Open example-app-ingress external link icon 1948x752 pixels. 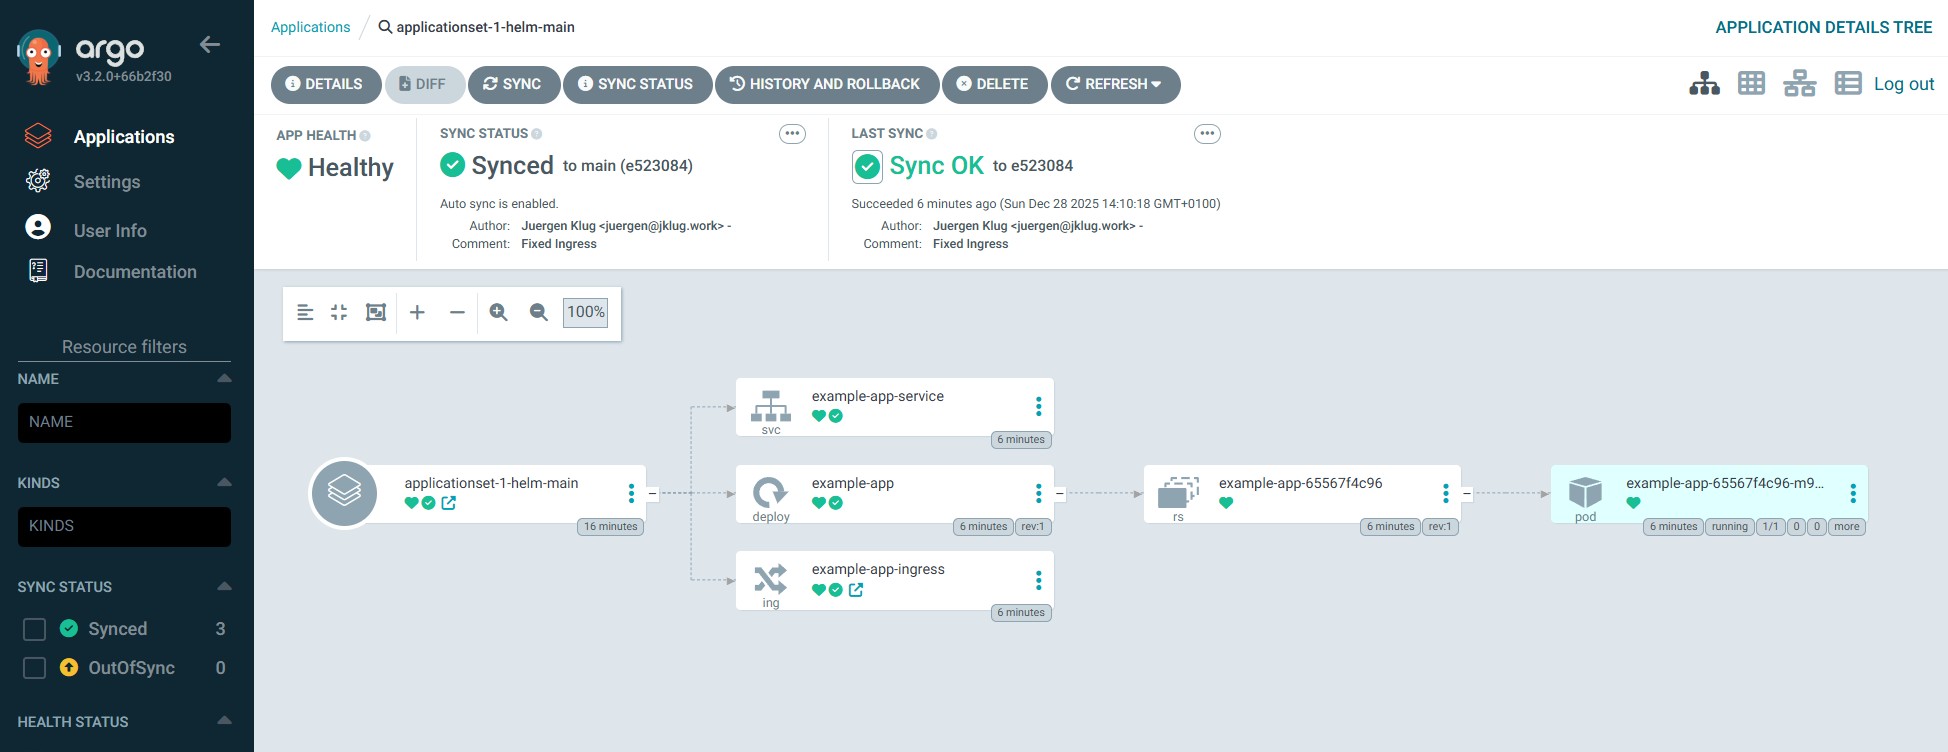pos(856,590)
